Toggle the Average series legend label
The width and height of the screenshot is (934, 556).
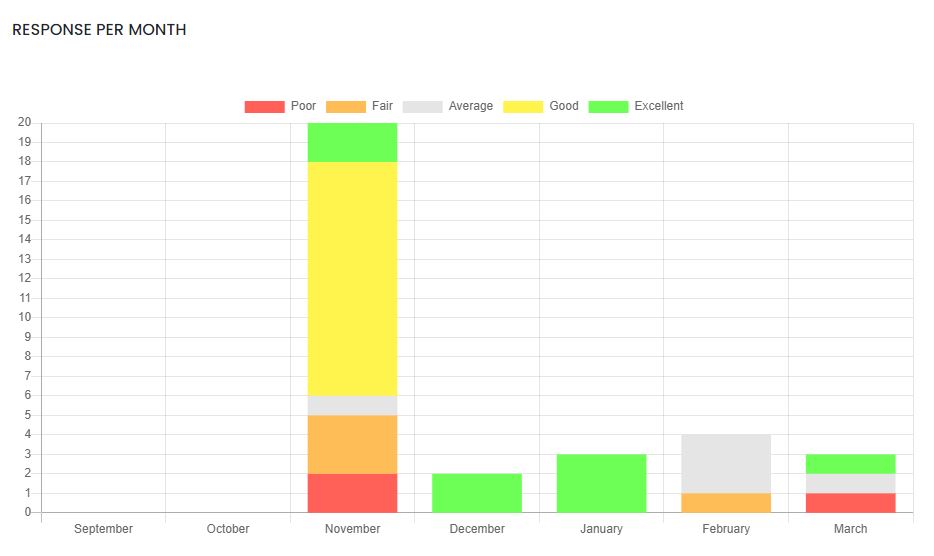[x=470, y=106]
